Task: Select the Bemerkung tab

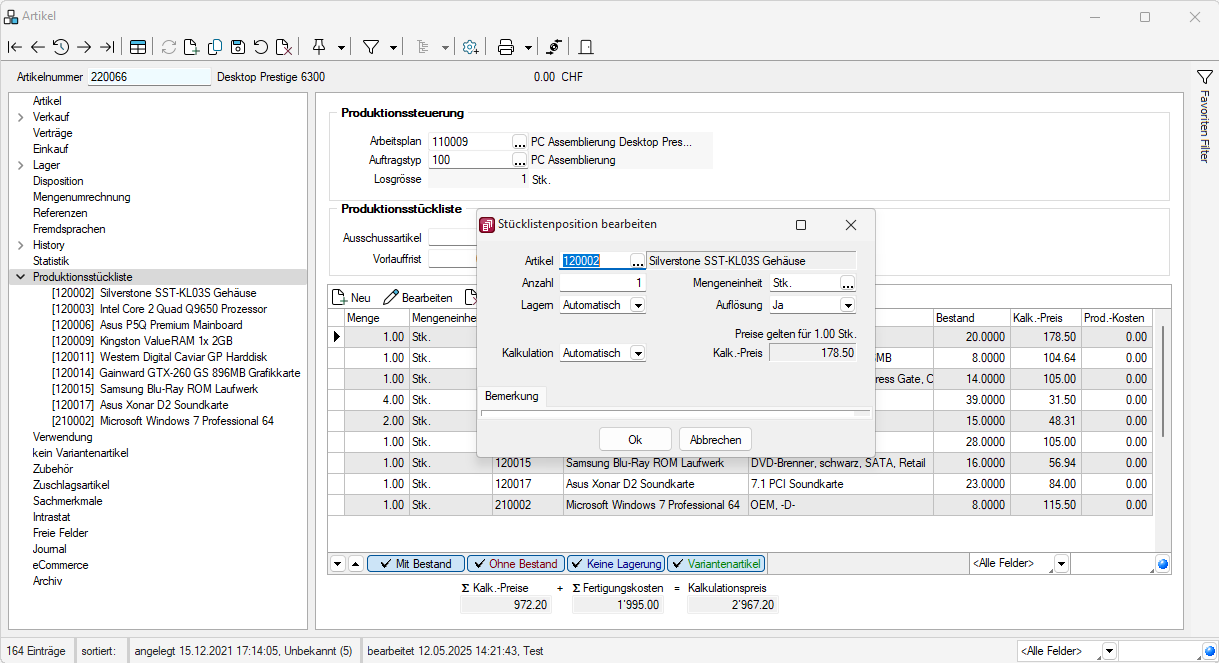Action: point(512,396)
